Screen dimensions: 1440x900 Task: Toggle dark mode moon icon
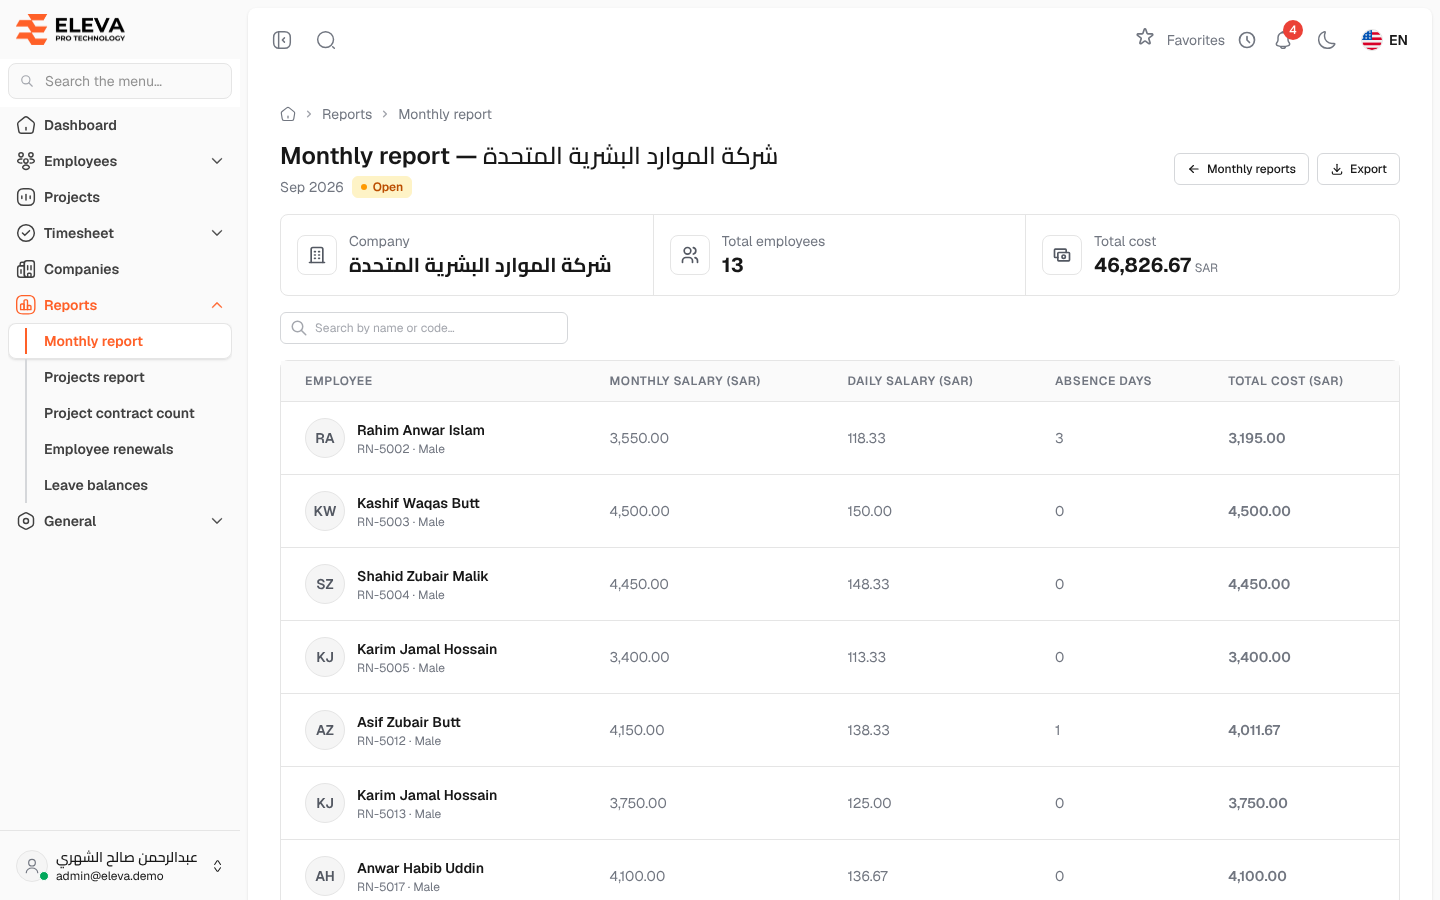[x=1327, y=40]
